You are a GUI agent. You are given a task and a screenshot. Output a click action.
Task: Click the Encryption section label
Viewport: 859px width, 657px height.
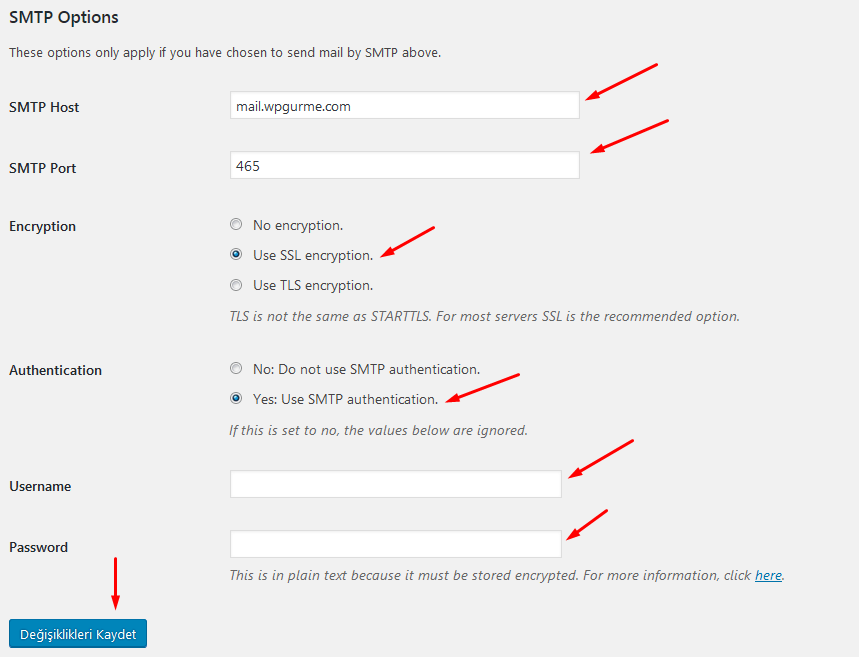[x=42, y=226]
